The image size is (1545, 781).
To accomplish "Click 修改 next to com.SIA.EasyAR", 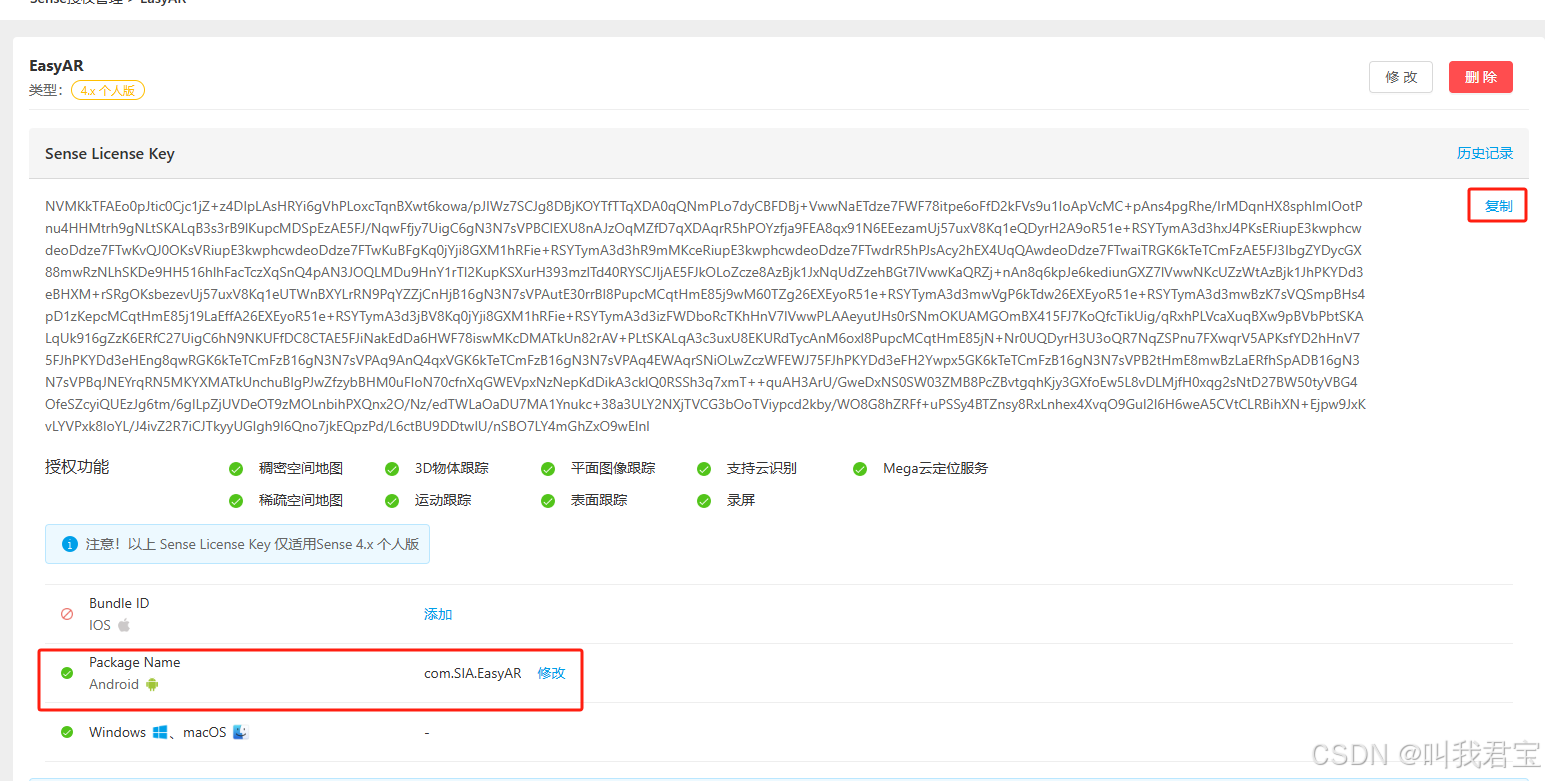I will pos(551,673).
